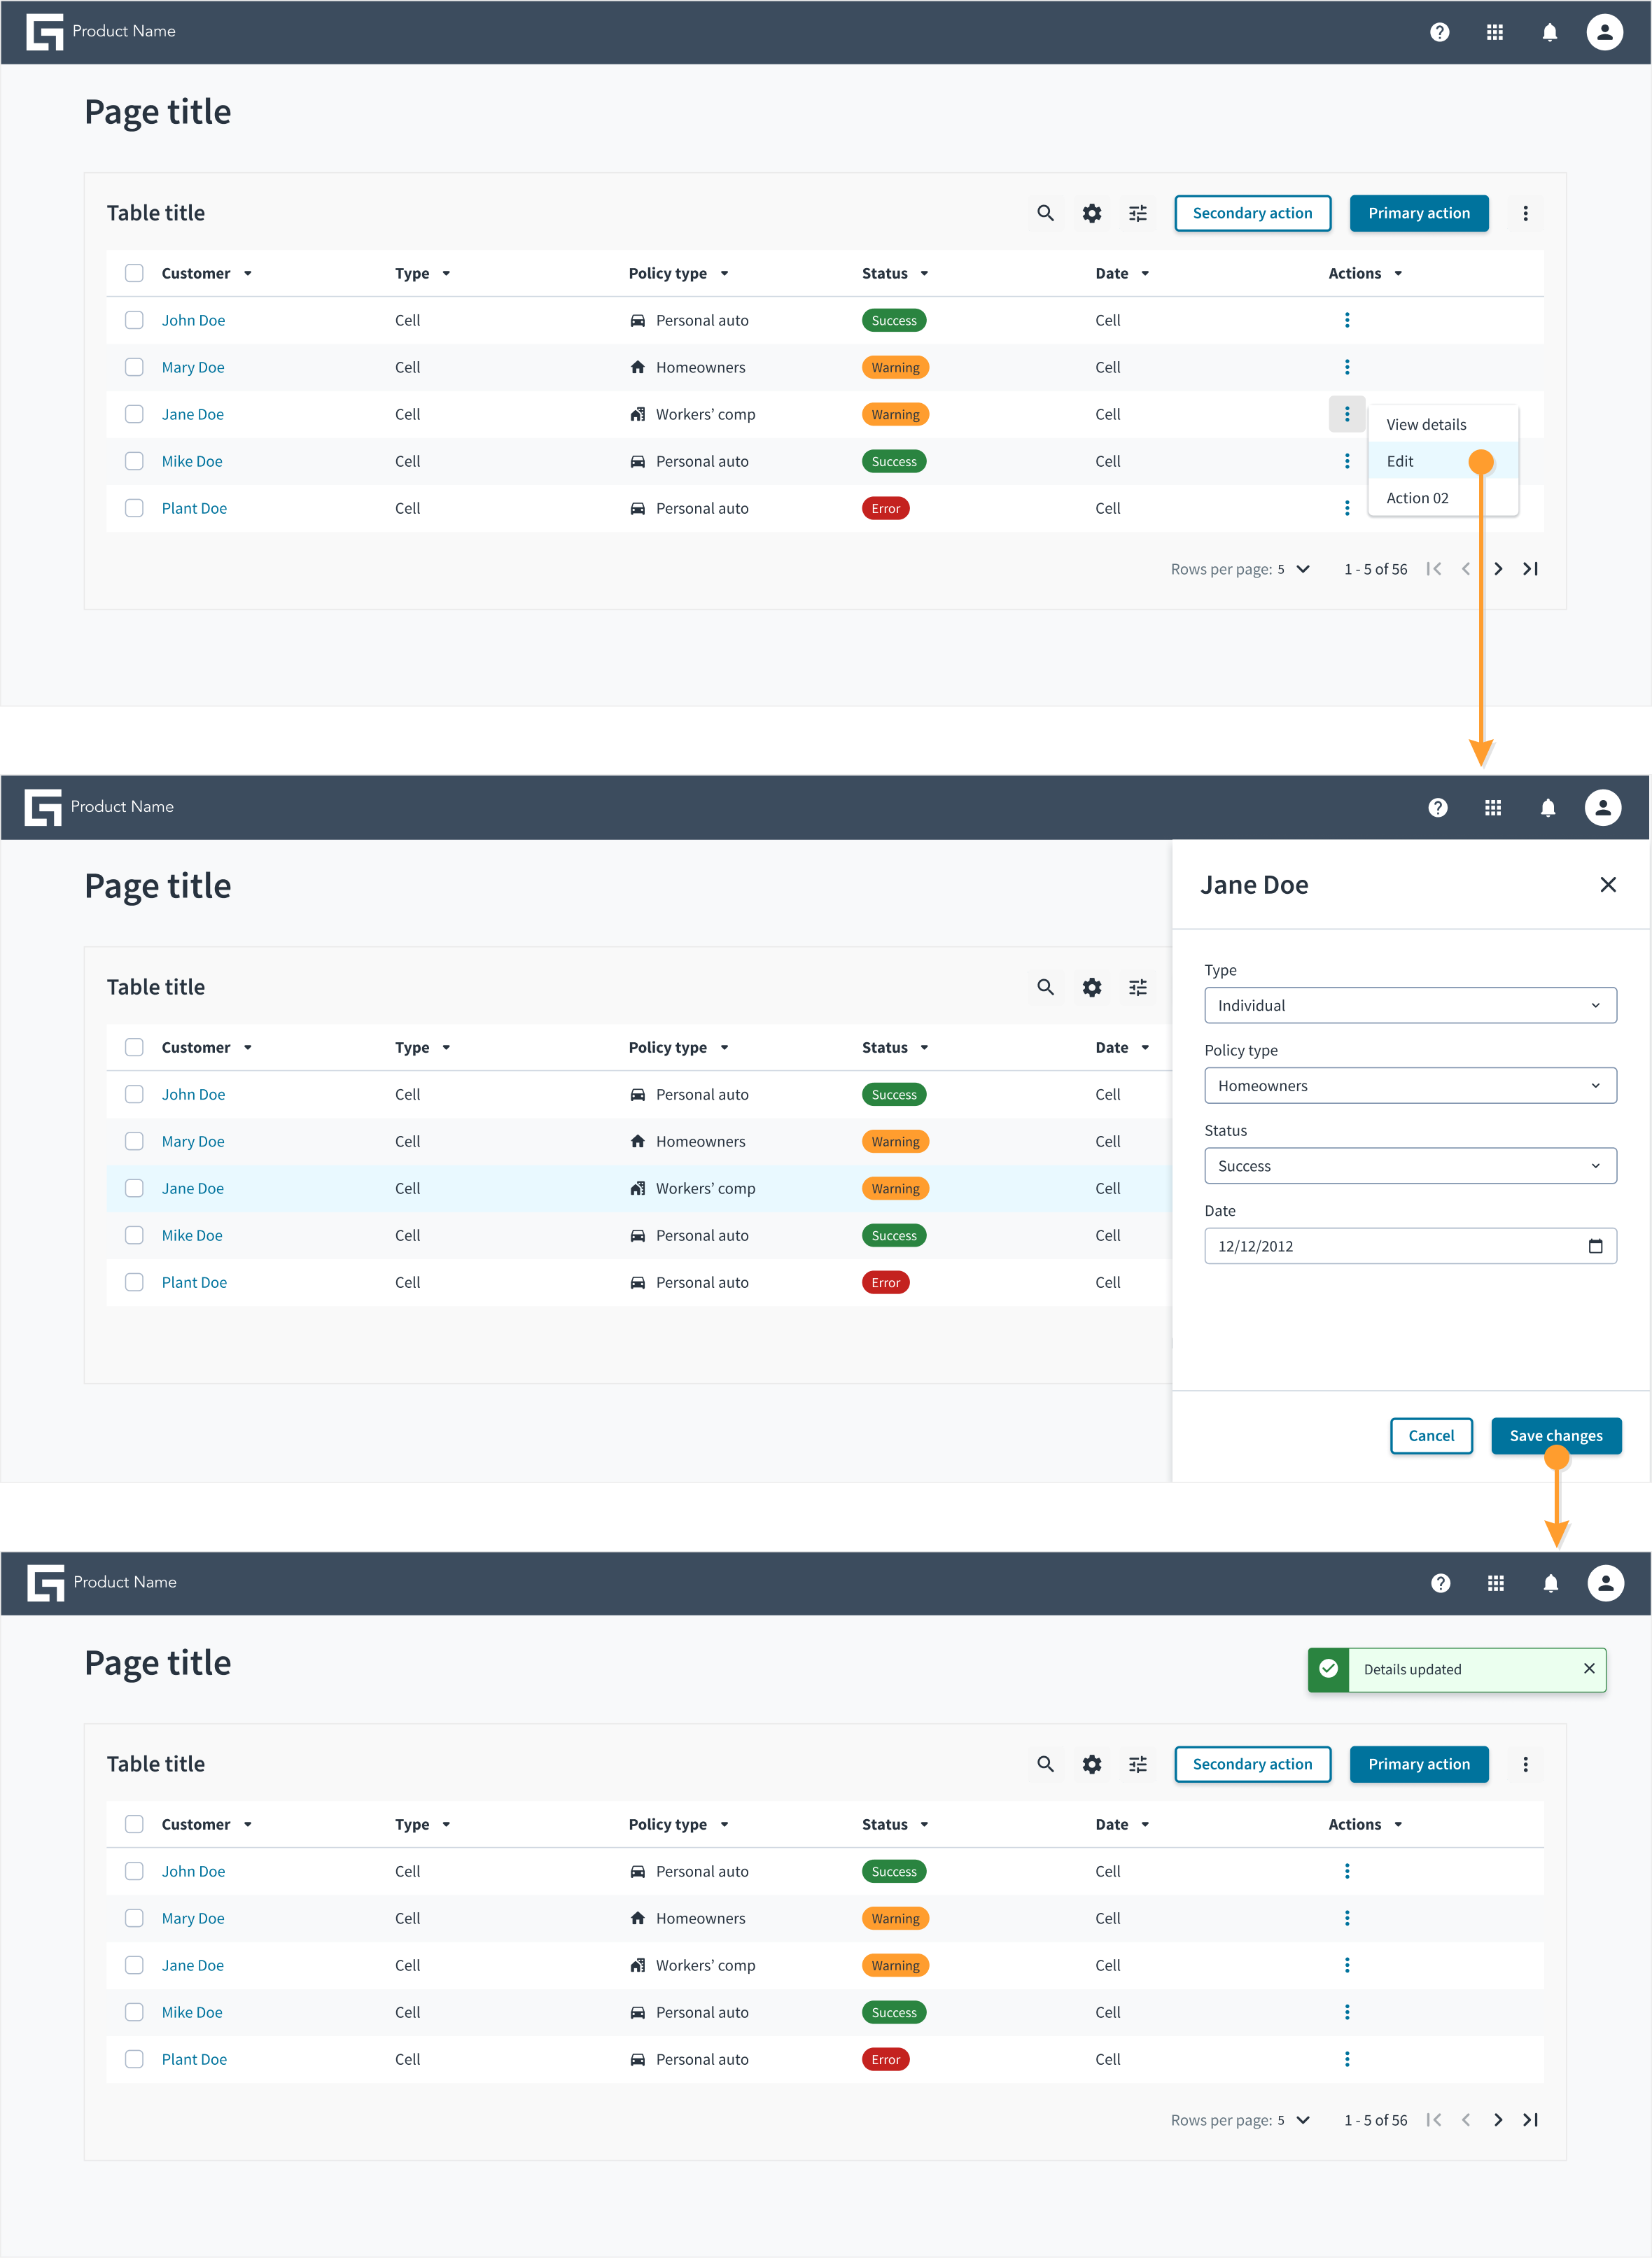Open Status dropdown showing Success
Image resolution: width=1652 pixels, height=2258 pixels.
[x=1410, y=1166]
